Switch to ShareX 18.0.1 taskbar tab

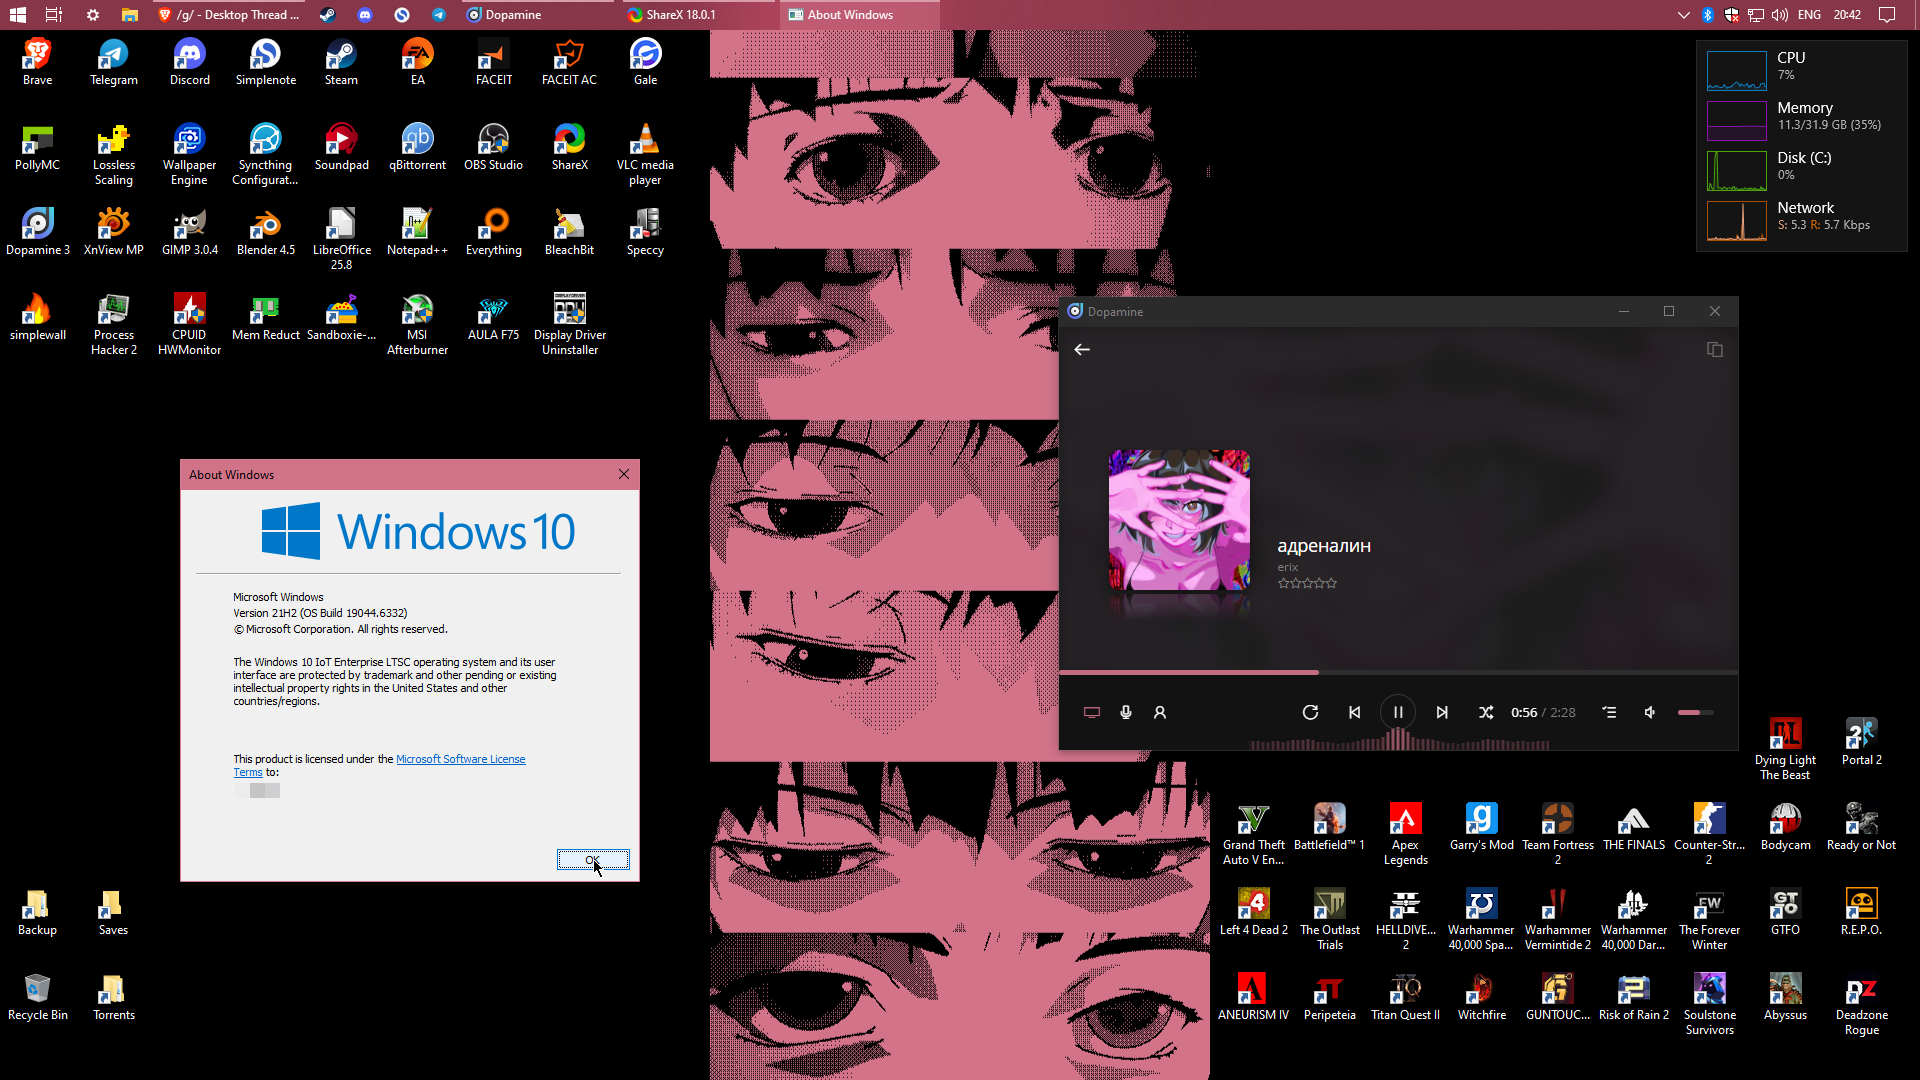pyautogui.click(x=680, y=15)
